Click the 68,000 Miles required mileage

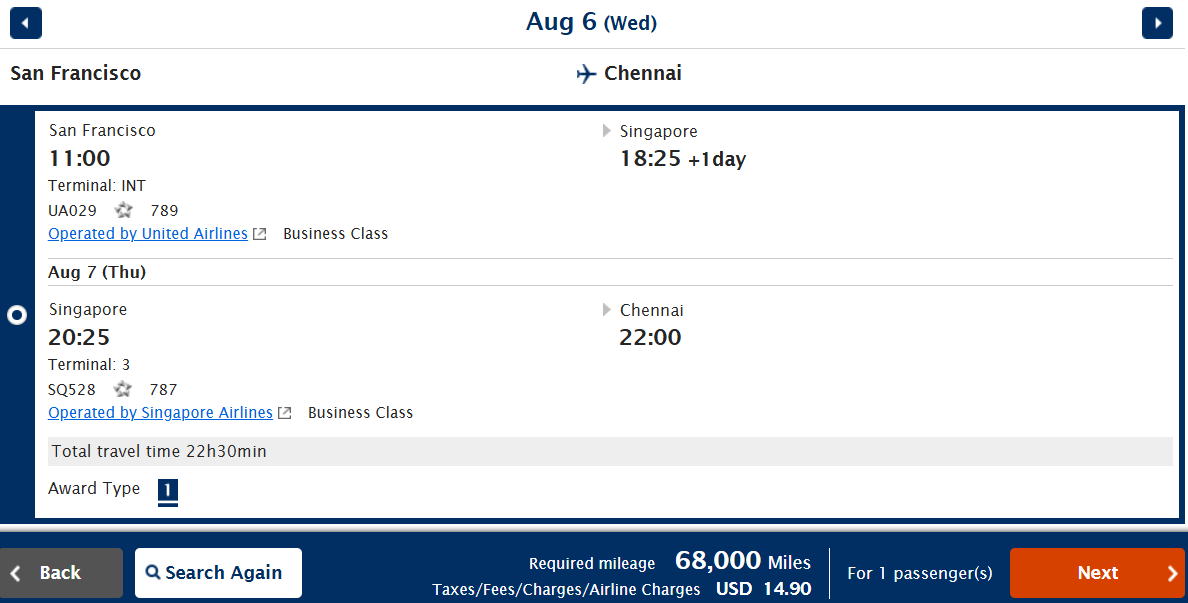click(x=742, y=561)
